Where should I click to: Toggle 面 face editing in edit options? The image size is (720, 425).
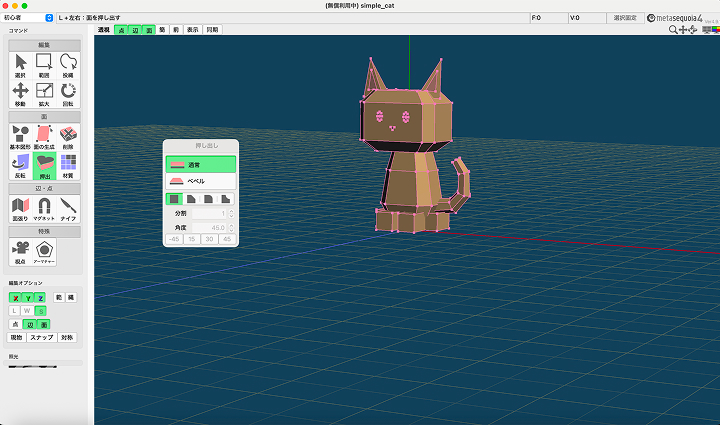click(44, 324)
